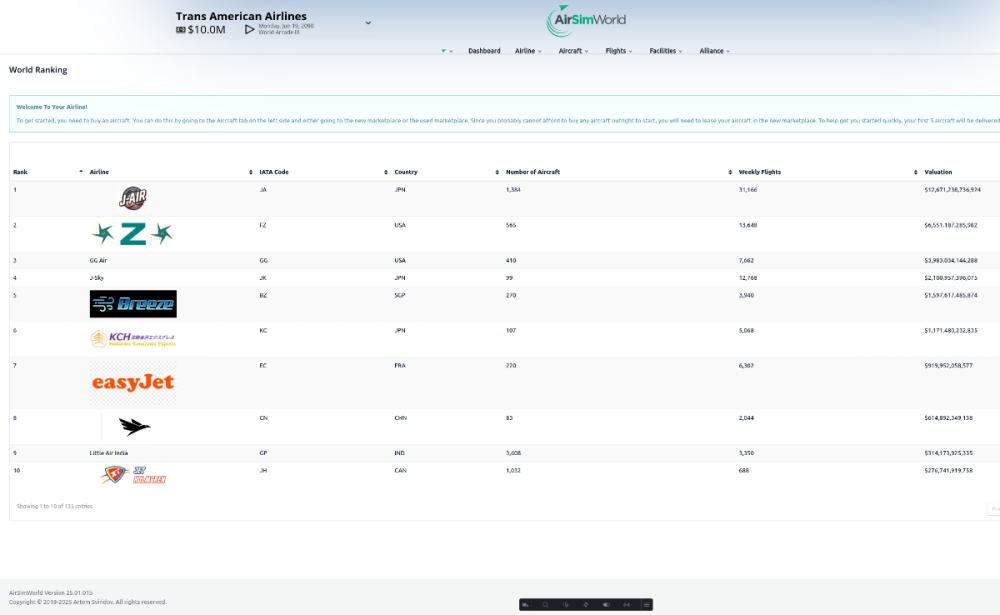Click the cash icon next to $10.0M
The image size is (1000, 615).
[x=181, y=30]
